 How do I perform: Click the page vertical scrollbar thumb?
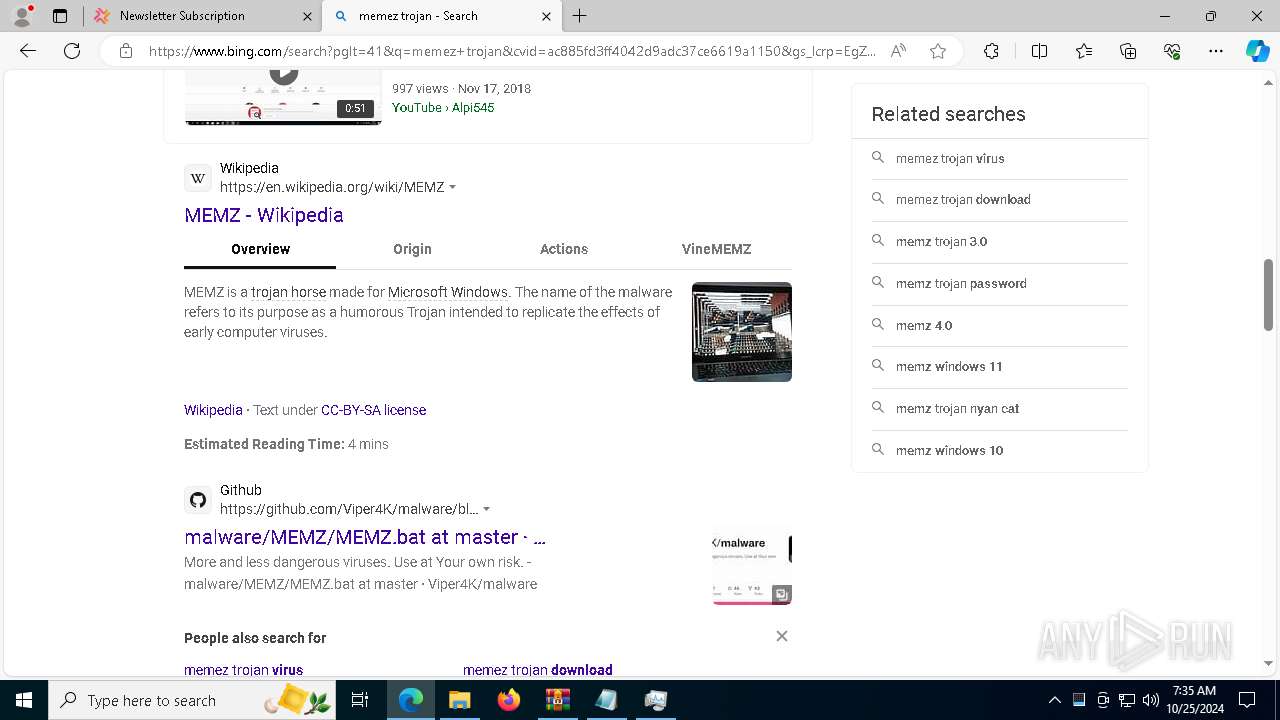(1268, 295)
